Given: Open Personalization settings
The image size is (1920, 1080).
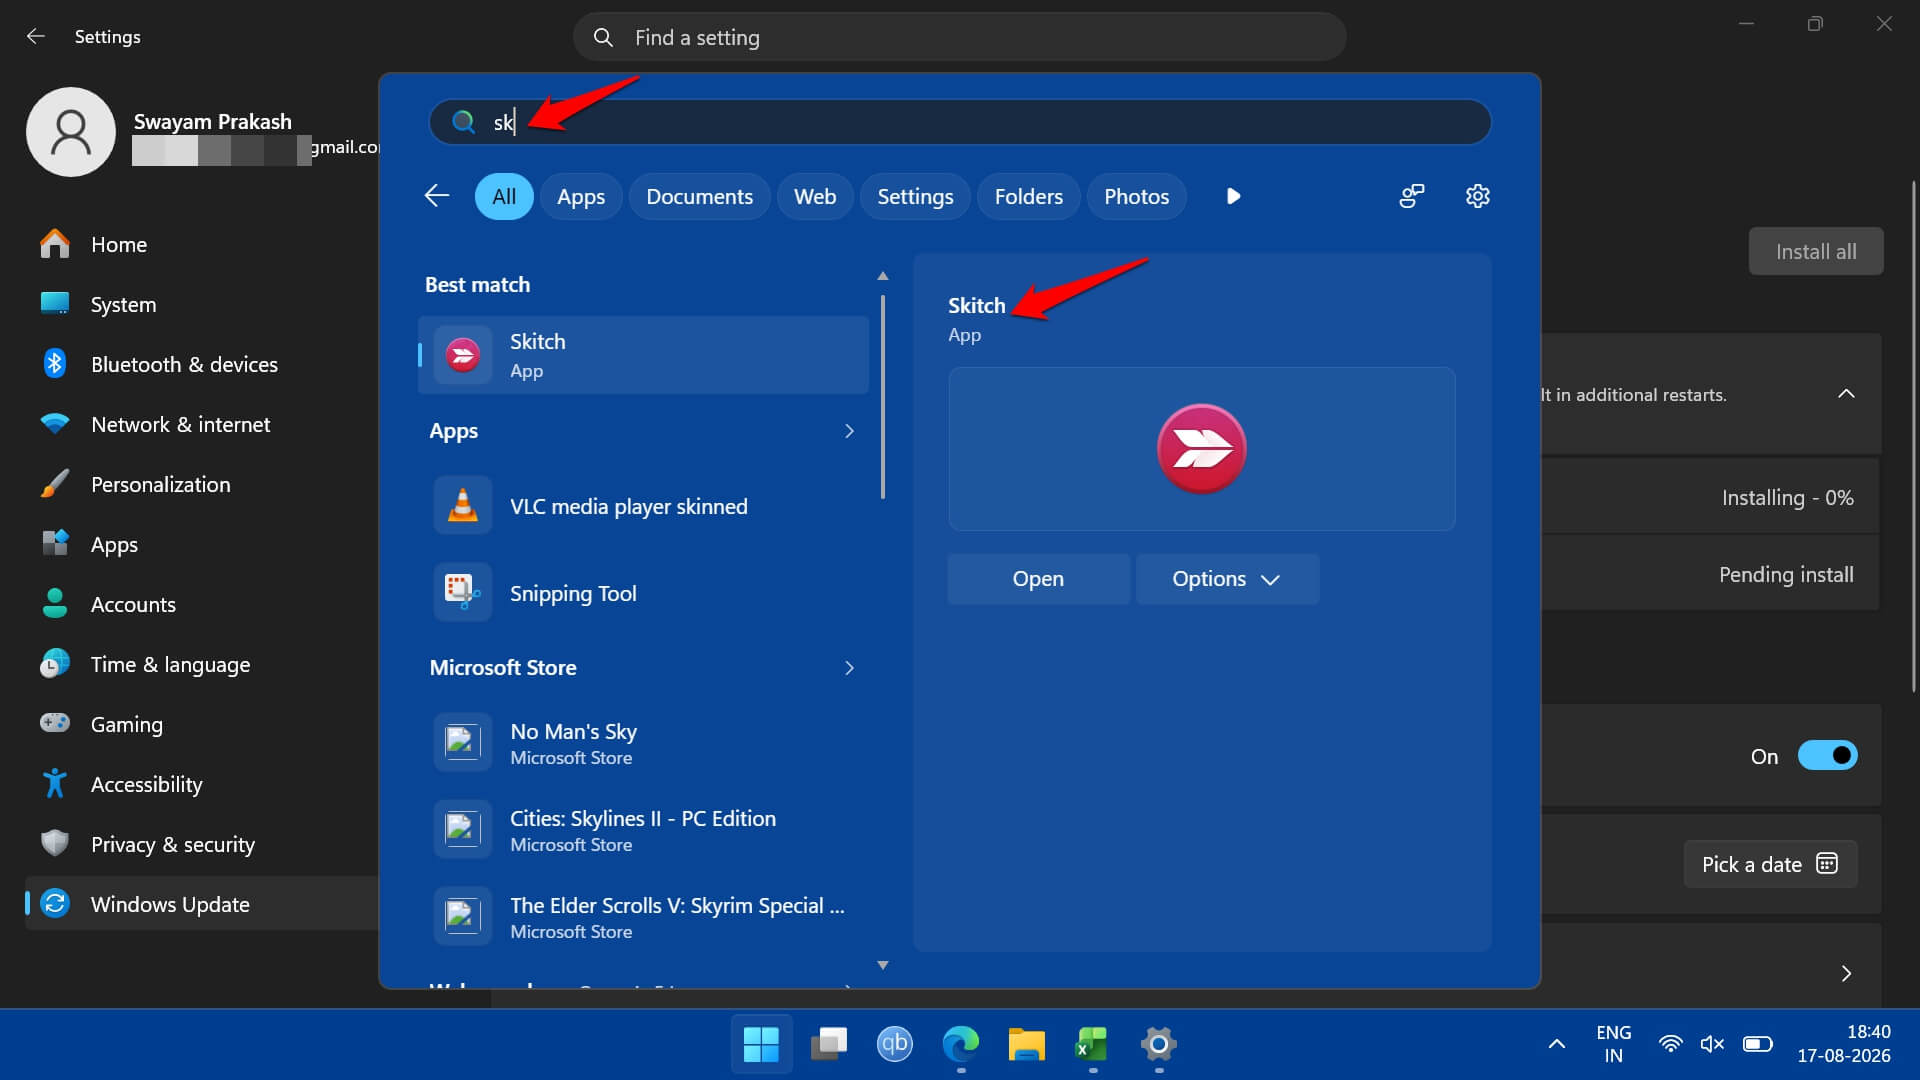Looking at the screenshot, I should pyautogui.click(x=202, y=485).
